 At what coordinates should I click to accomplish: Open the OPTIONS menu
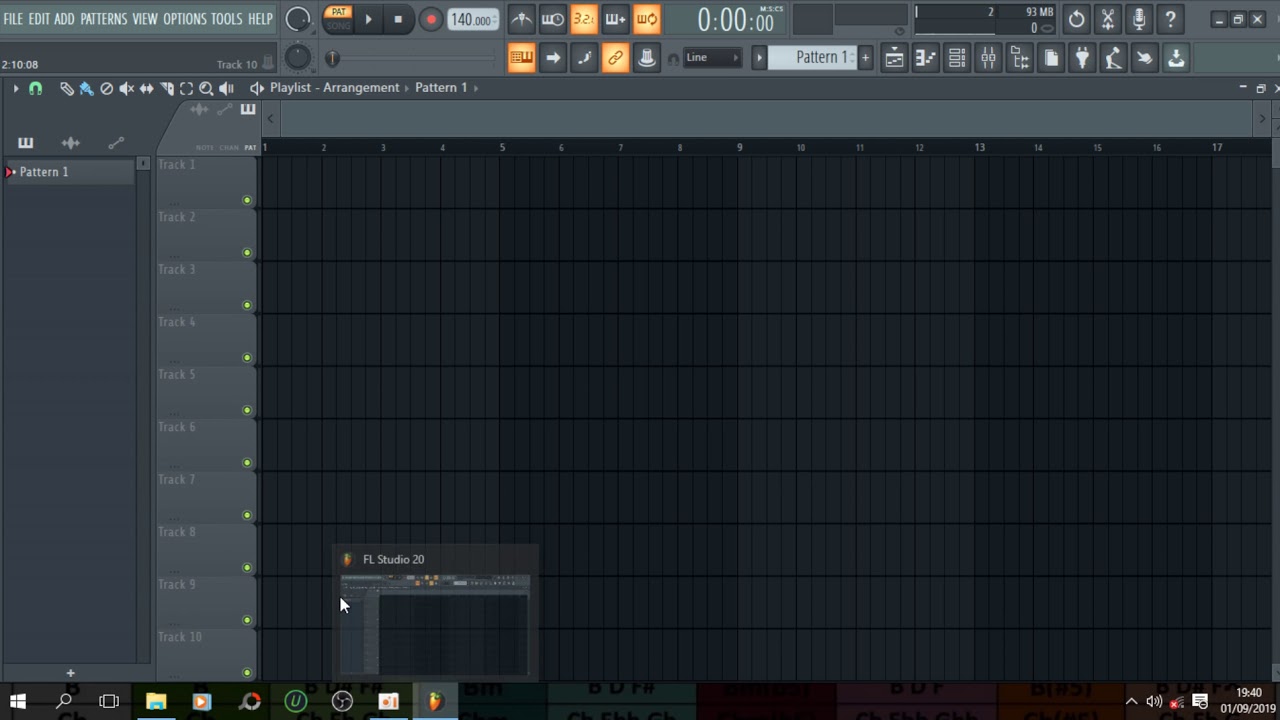tap(184, 19)
